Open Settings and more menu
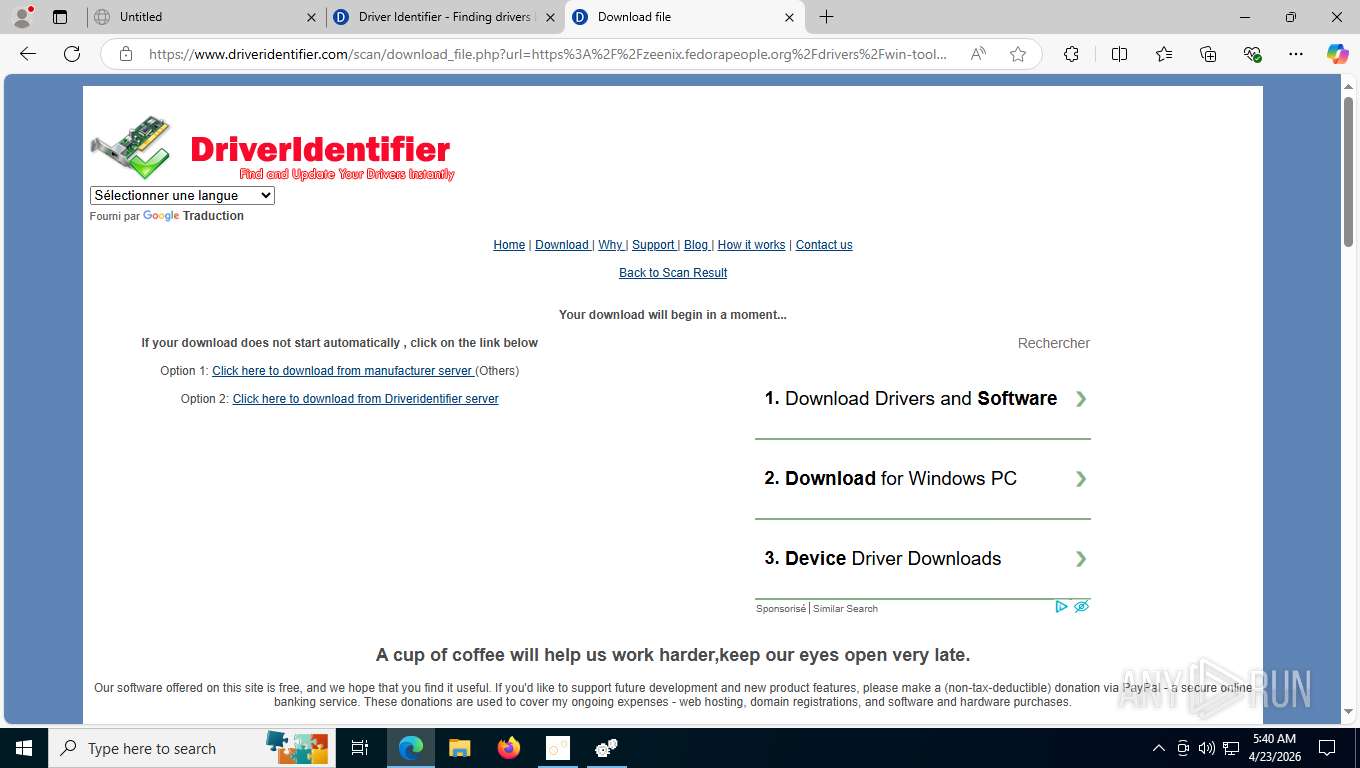The height and width of the screenshot is (768, 1360). coord(1296,54)
